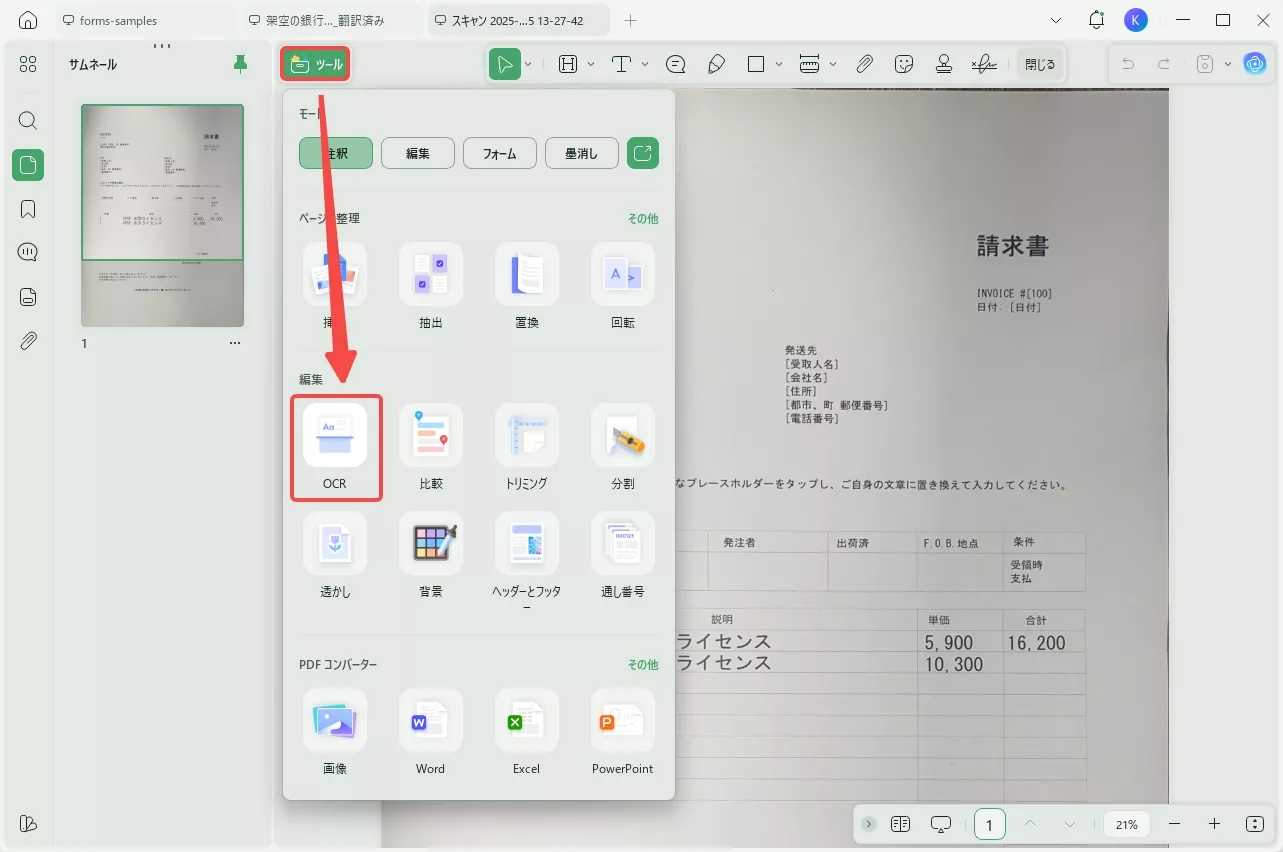Open the 21% zoom level dropdown
This screenshot has width=1283, height=852.
pos(1126,824)
